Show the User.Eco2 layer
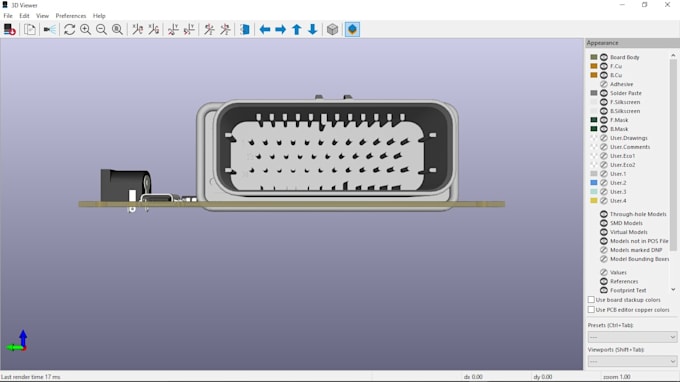The height and width of the screenshot is (382, 680). (604, 165)
